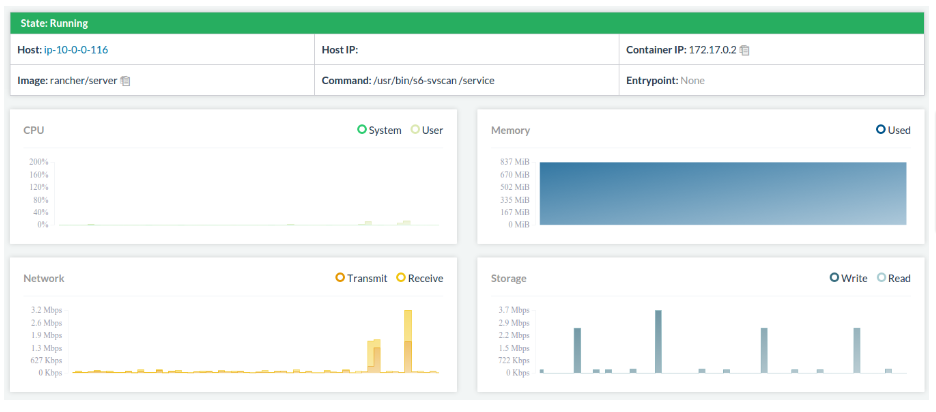
Task: Click inside the blue Memory usage area
Action: [722, 193]
